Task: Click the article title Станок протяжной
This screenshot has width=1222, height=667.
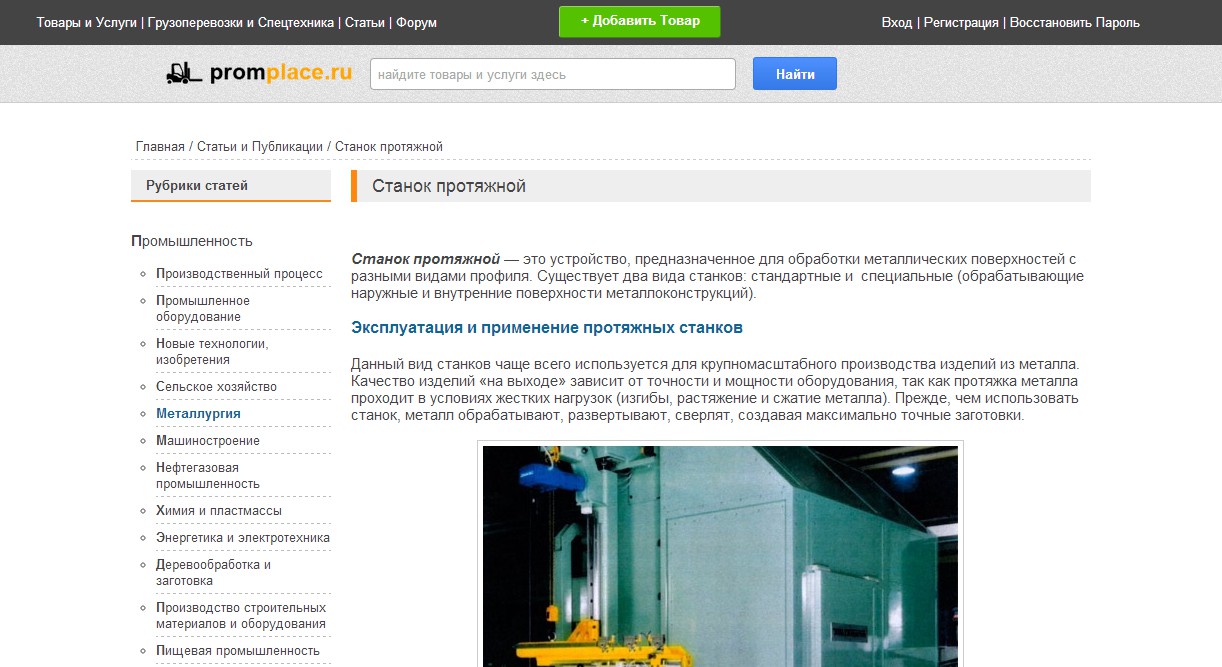Action: pos(449,186)
